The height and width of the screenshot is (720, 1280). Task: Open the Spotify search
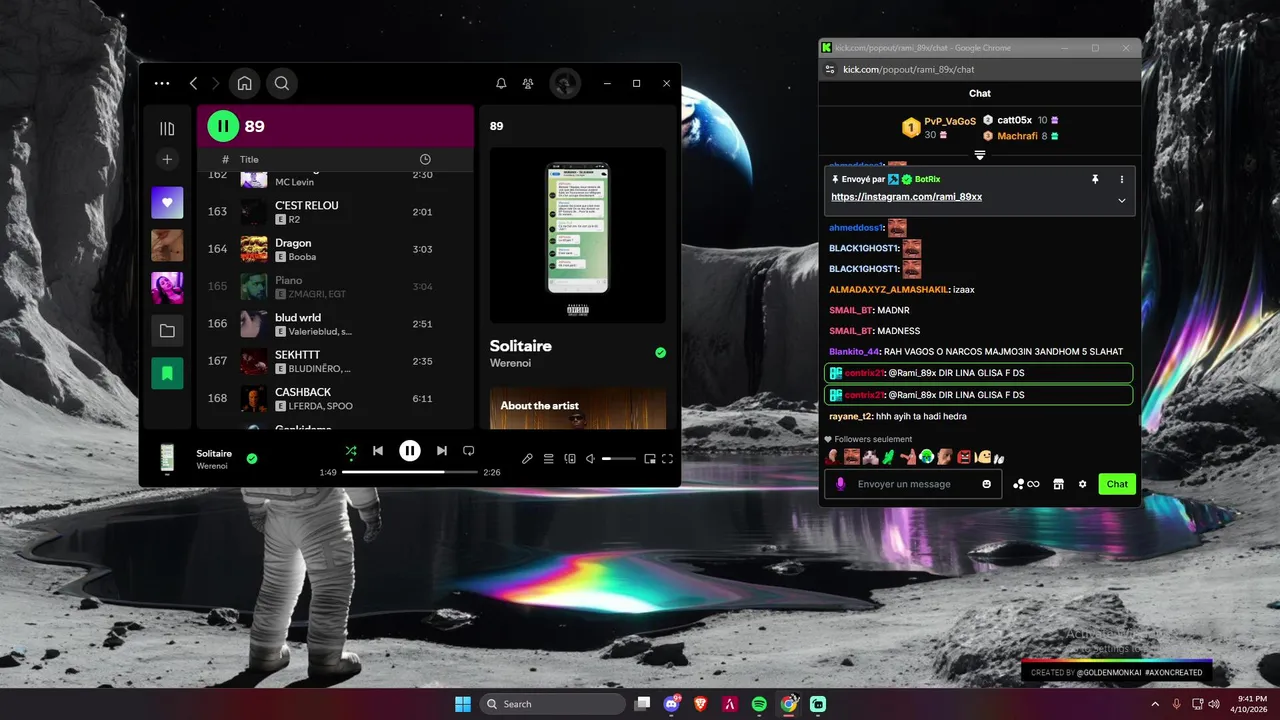coord(282,84)
